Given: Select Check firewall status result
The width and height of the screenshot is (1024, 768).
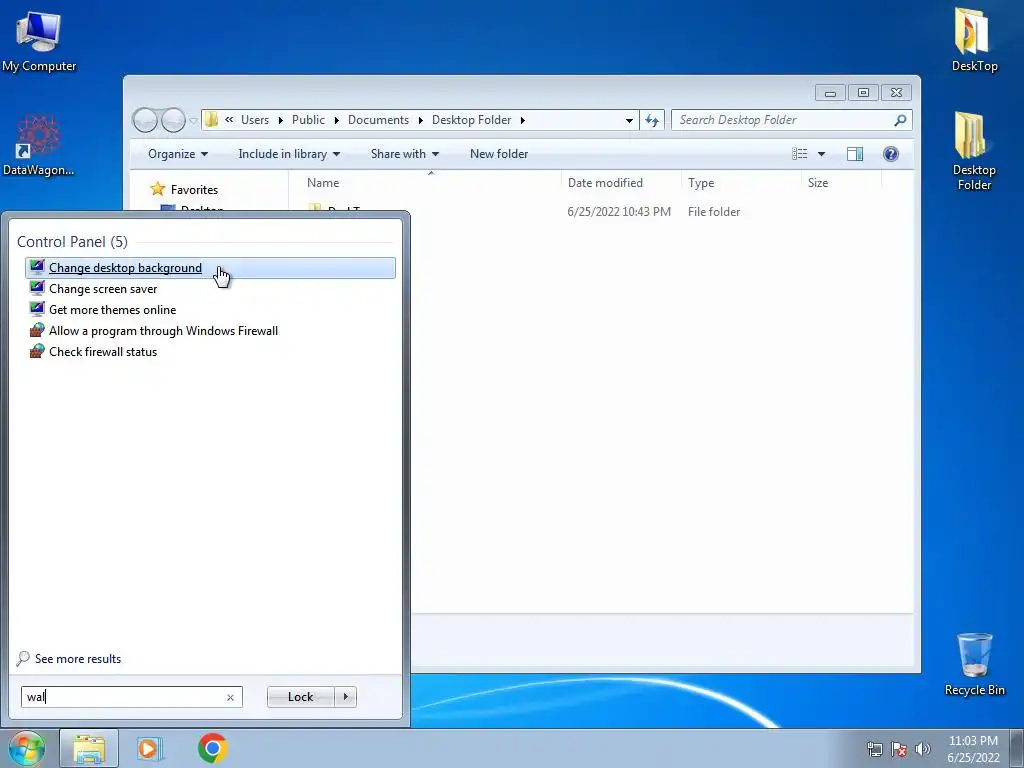Looking at the screenshot, I should tap(210, 351).
